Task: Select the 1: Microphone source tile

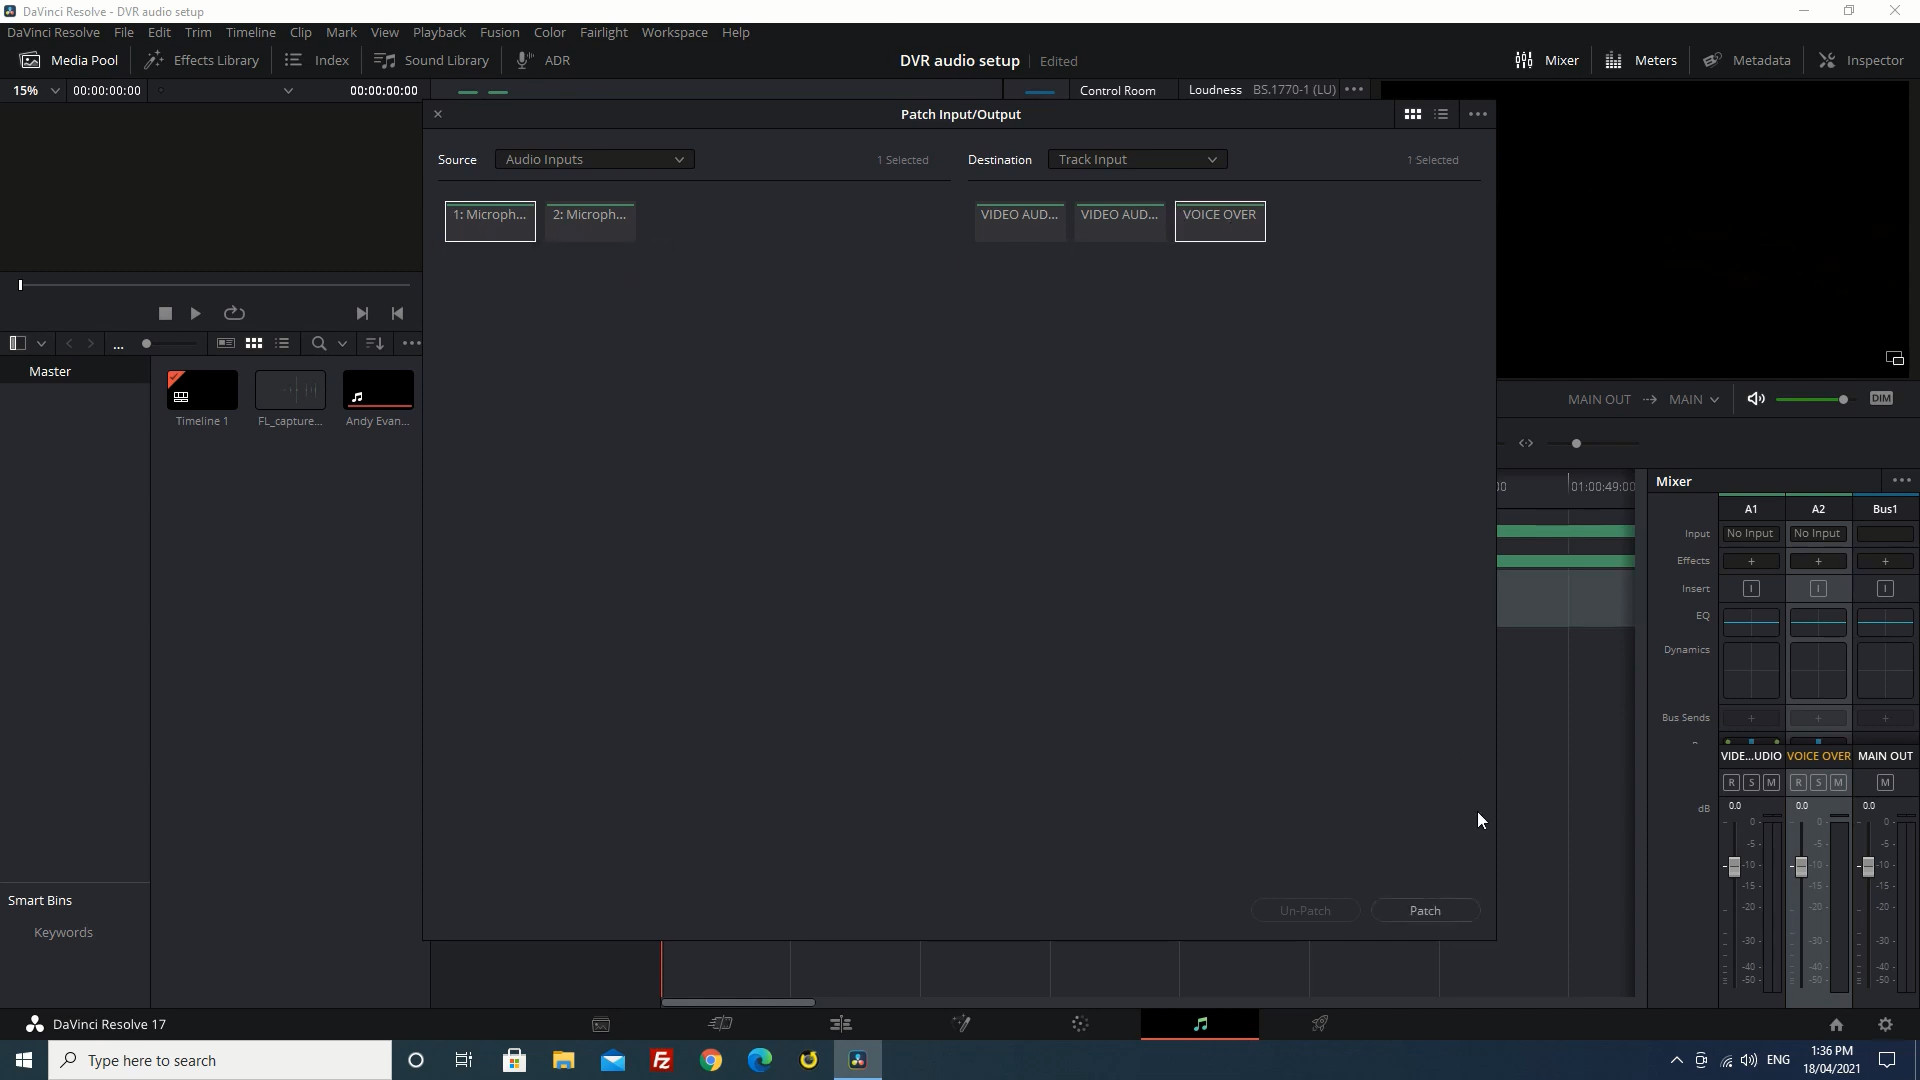Action: [490, 221]
